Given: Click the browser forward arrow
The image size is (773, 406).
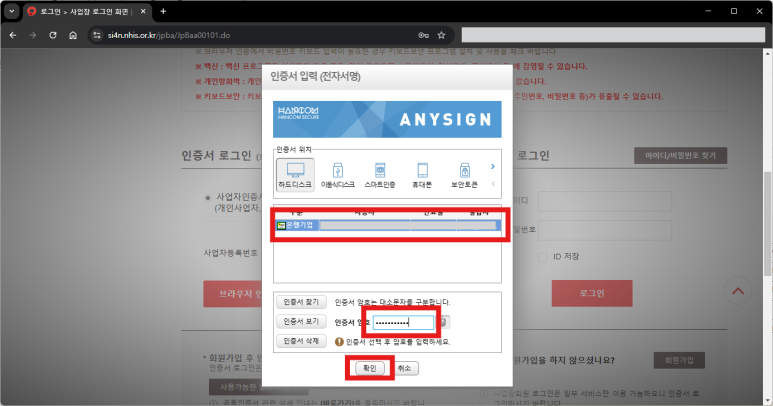Looking at the screenshot, I should tap(33, 35).
